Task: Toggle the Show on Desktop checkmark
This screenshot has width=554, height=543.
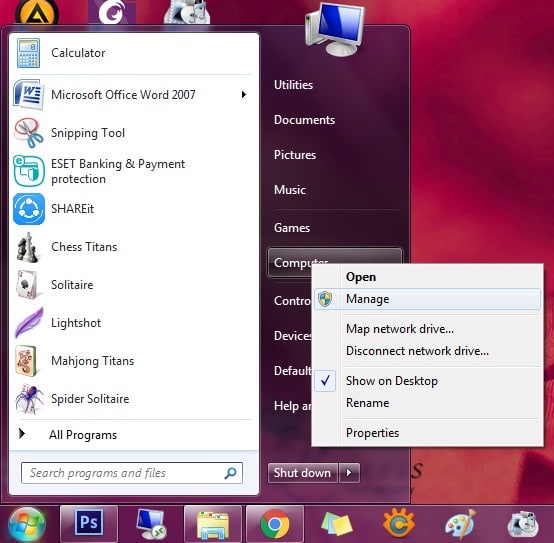Action: tap(325, 381)
